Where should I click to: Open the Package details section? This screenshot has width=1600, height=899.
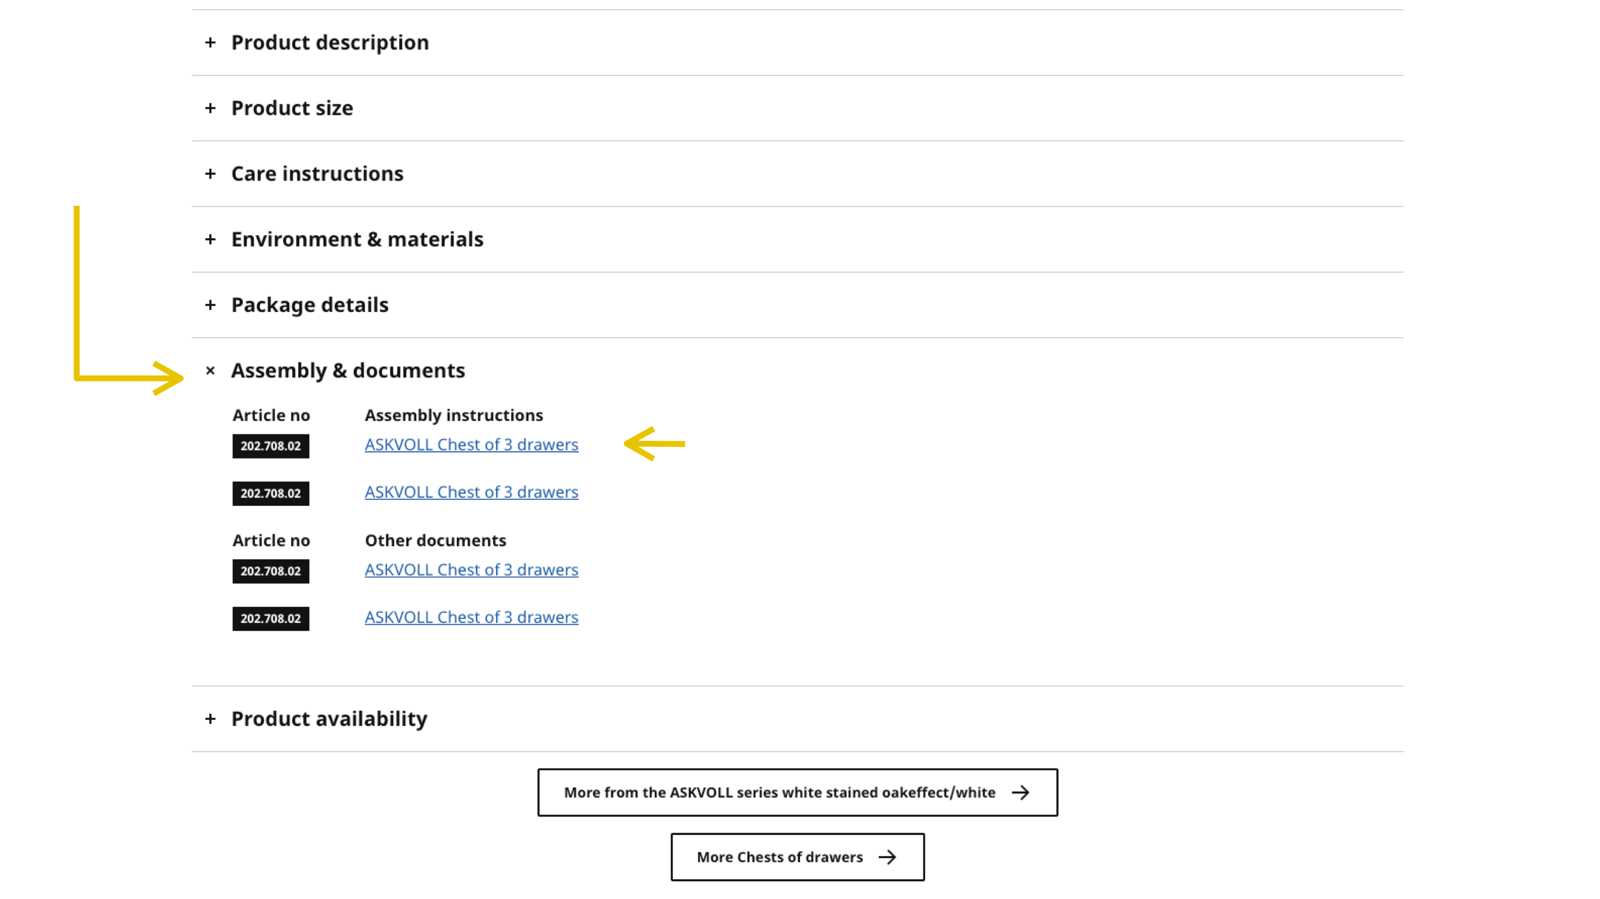[309, 305]
